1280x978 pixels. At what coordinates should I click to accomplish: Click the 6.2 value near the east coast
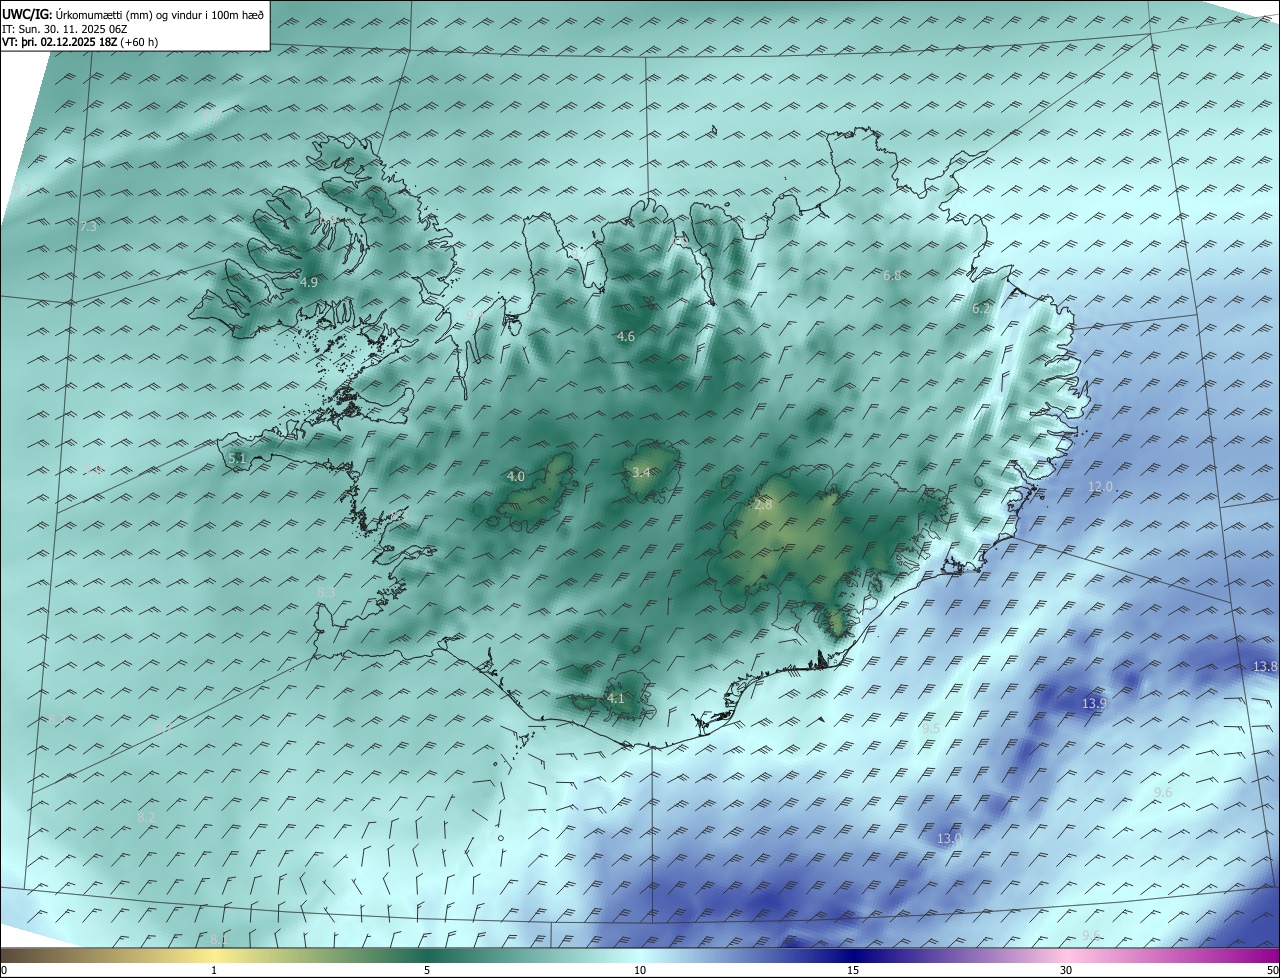click(x=982, y=310)
